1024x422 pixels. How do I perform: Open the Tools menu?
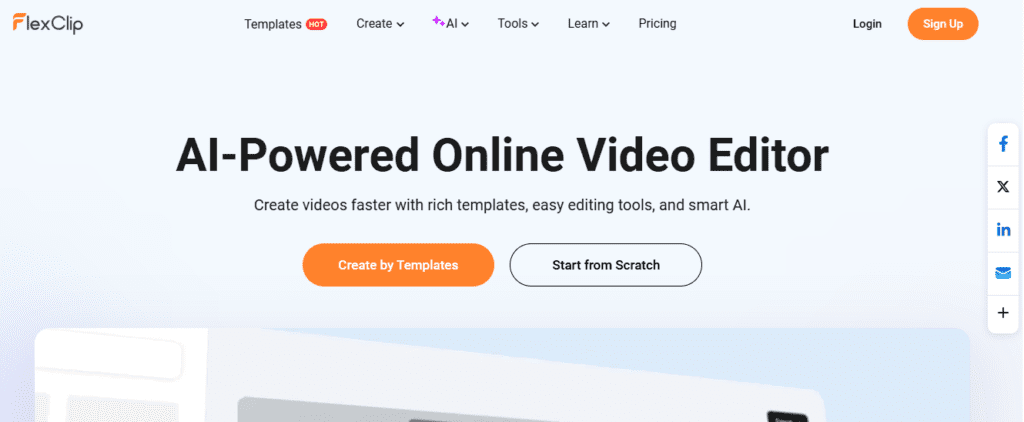click(x=518, y=24)
